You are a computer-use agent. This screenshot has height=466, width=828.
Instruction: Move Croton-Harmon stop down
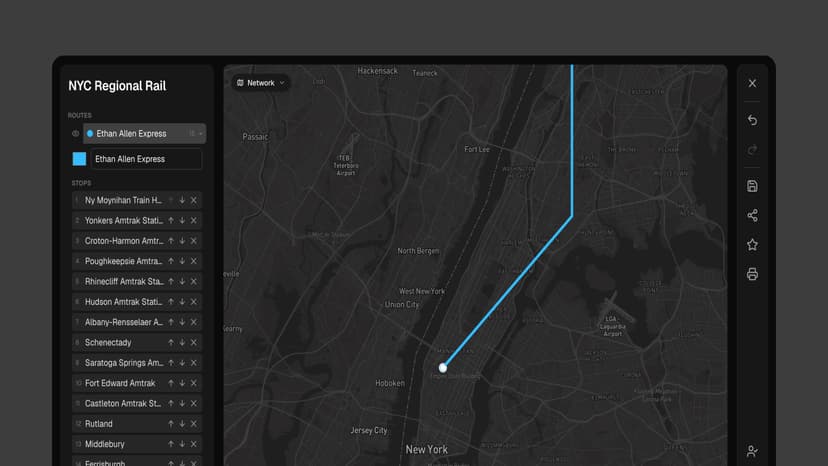pos(182,241)
